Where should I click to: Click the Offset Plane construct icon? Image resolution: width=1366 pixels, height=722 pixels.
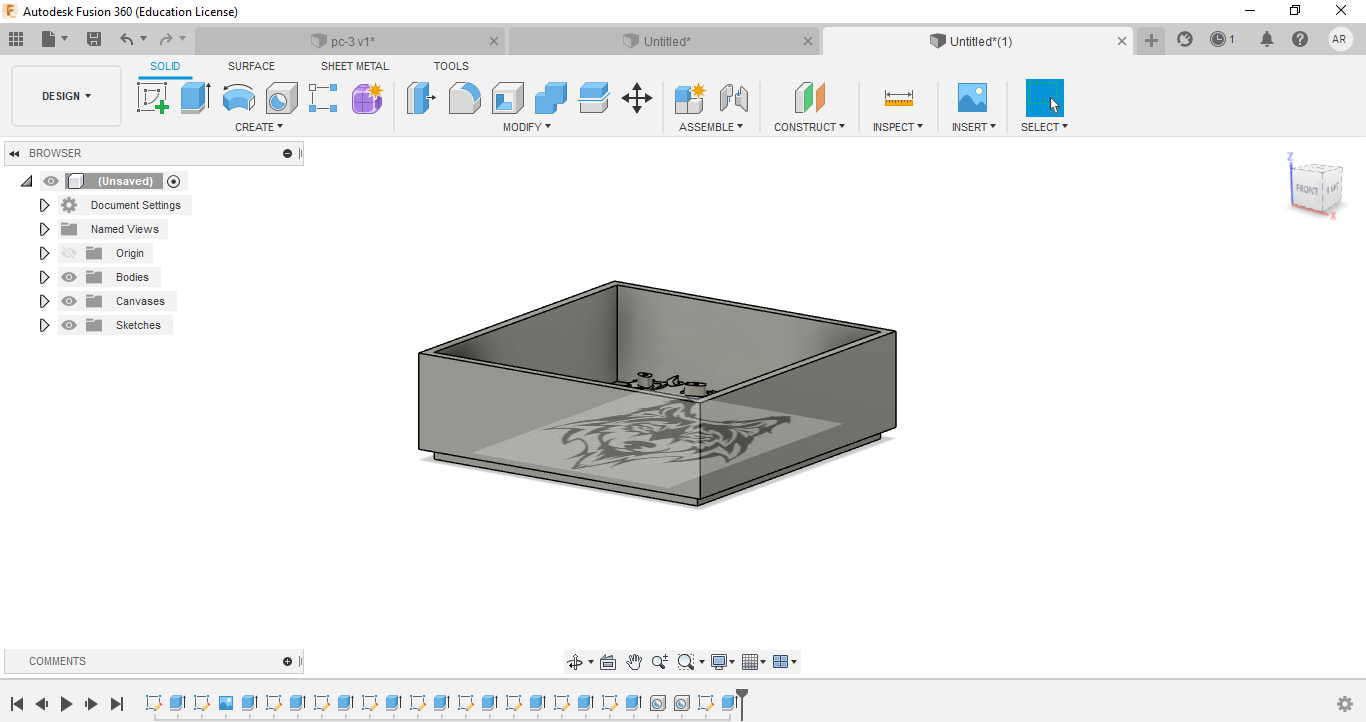[810, 98]
